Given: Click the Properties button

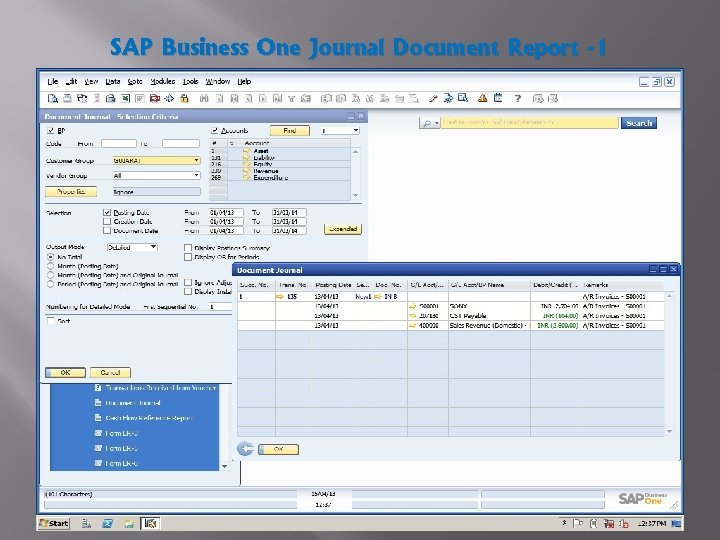Looking at the screenshot, I should [x=71, y=191].
